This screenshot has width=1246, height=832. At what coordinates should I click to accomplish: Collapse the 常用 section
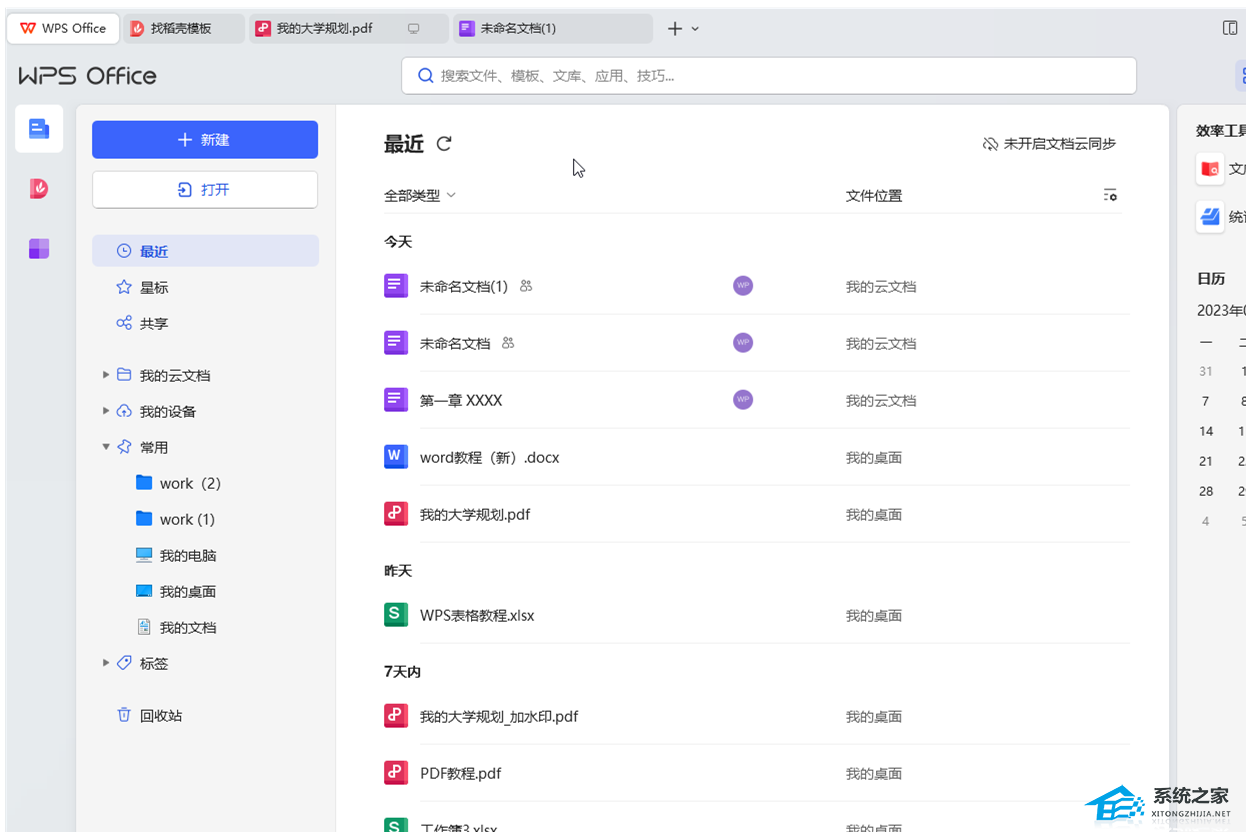106,447
